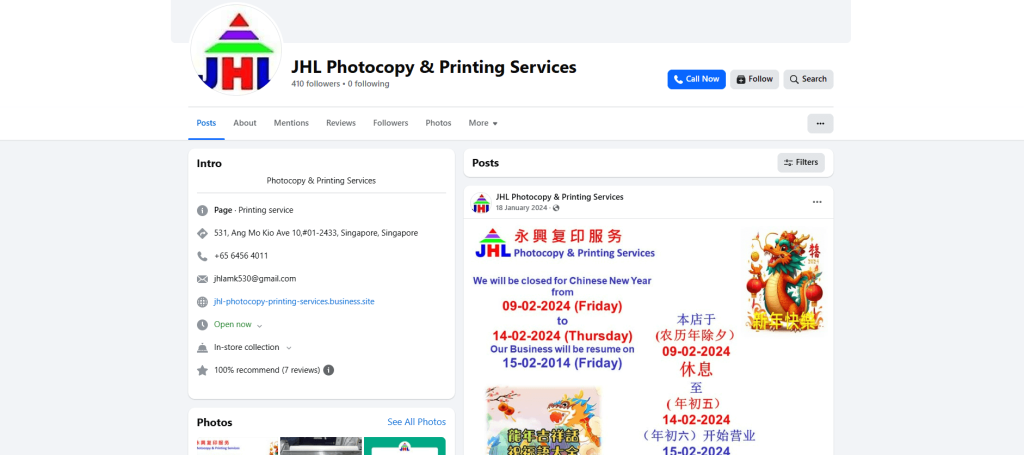The height and width of the screenshot is (455, 1024).
Task: Click the 410 followers count
Action: [x=315, y=84]
